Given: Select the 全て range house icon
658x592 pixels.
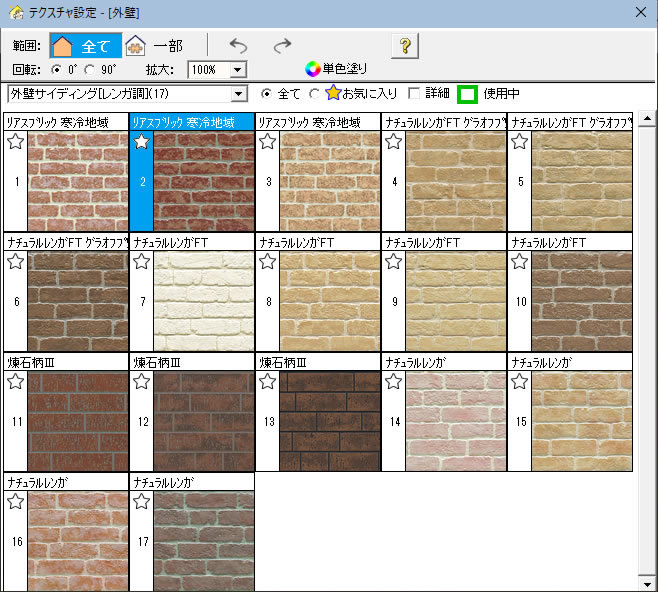Looking at the screenshot, I should click(62, 46).
